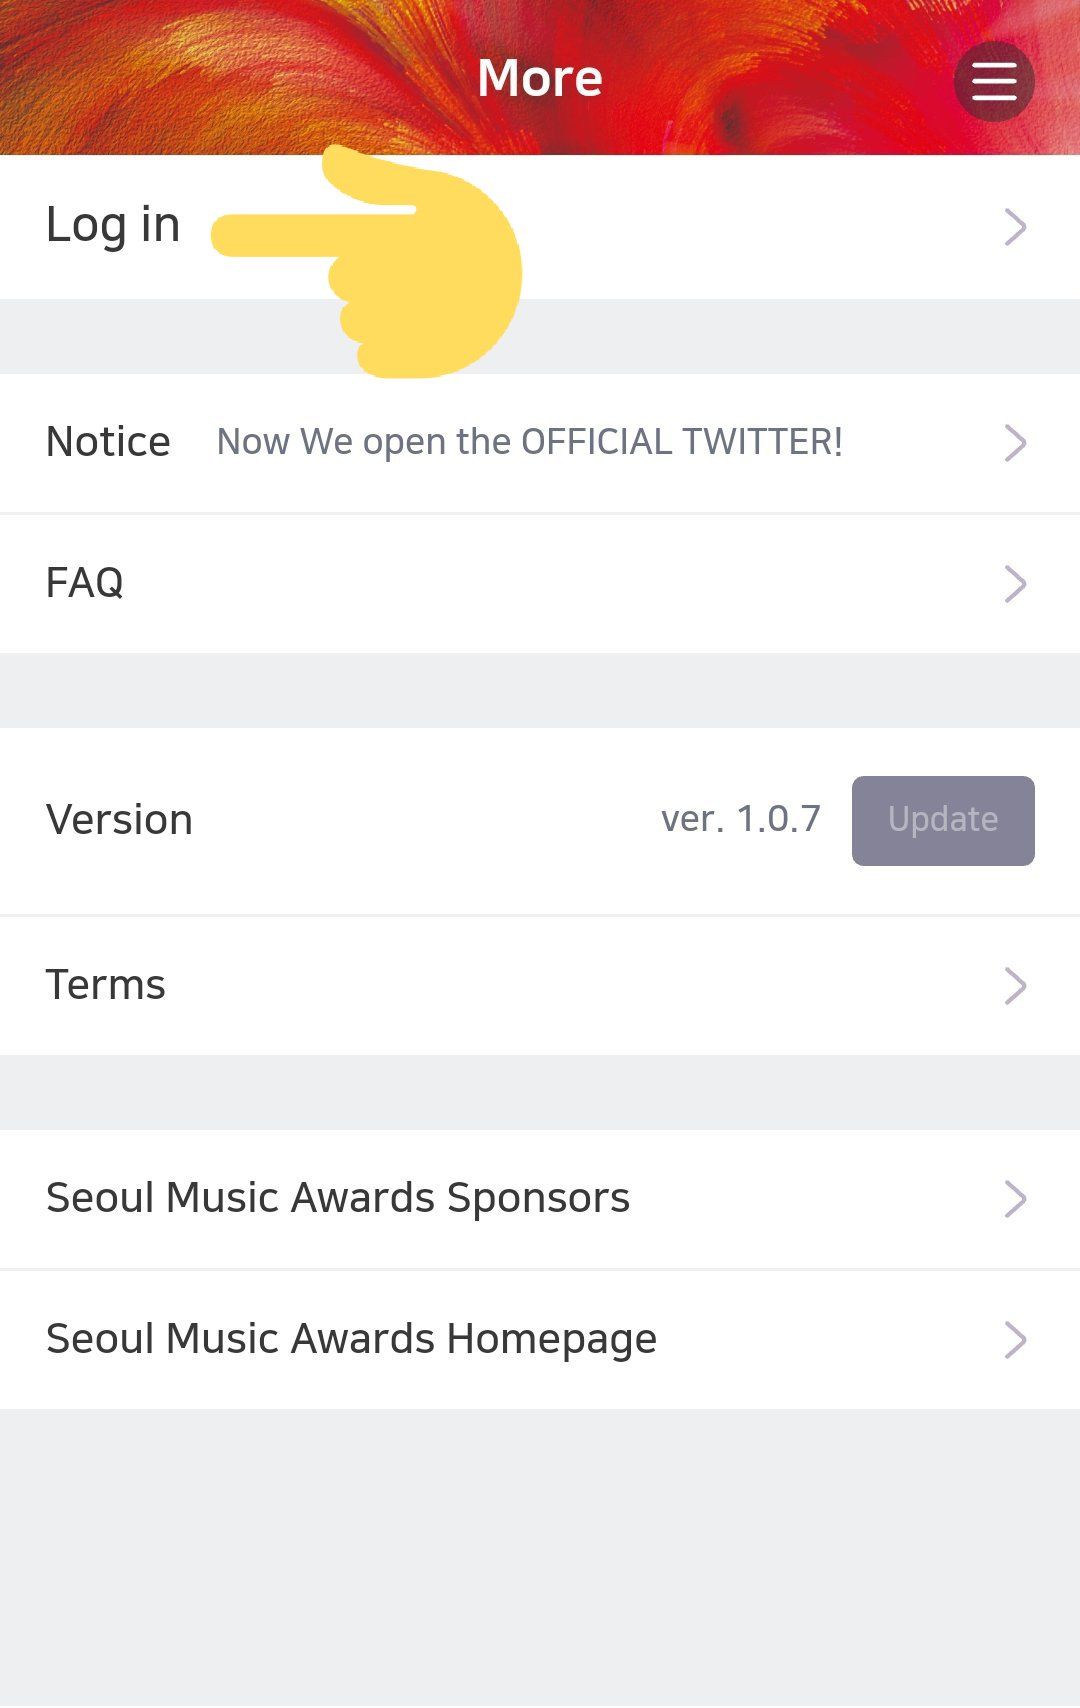Expand the Notice row chevron
The height and width of the screenshot is (1708, 1080).
(x=1014, y=443)
